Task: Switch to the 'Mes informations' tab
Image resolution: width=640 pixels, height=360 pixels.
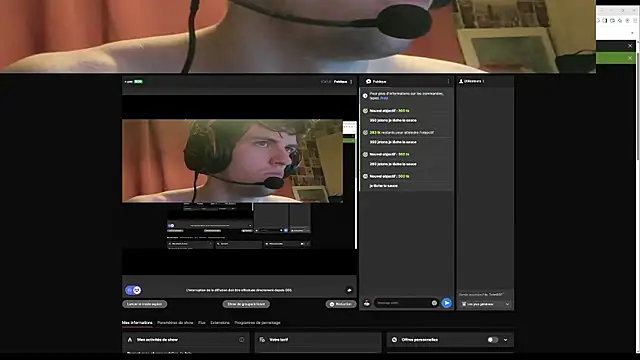Action: coord(137,322)
